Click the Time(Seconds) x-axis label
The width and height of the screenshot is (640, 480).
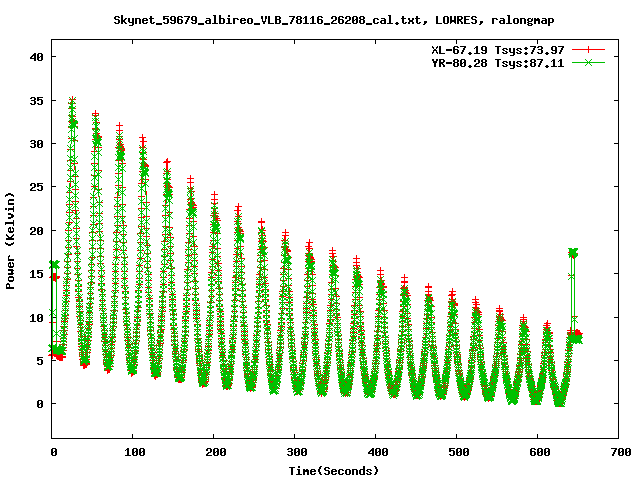click(334, 470)
